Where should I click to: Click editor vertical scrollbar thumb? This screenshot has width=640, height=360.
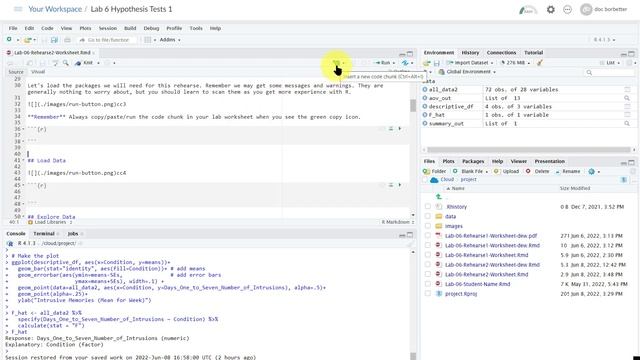413,106
